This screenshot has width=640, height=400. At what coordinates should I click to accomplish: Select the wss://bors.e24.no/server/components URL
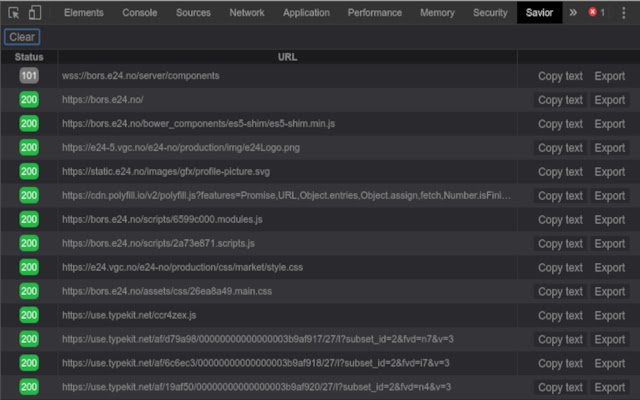click(141, 76)
